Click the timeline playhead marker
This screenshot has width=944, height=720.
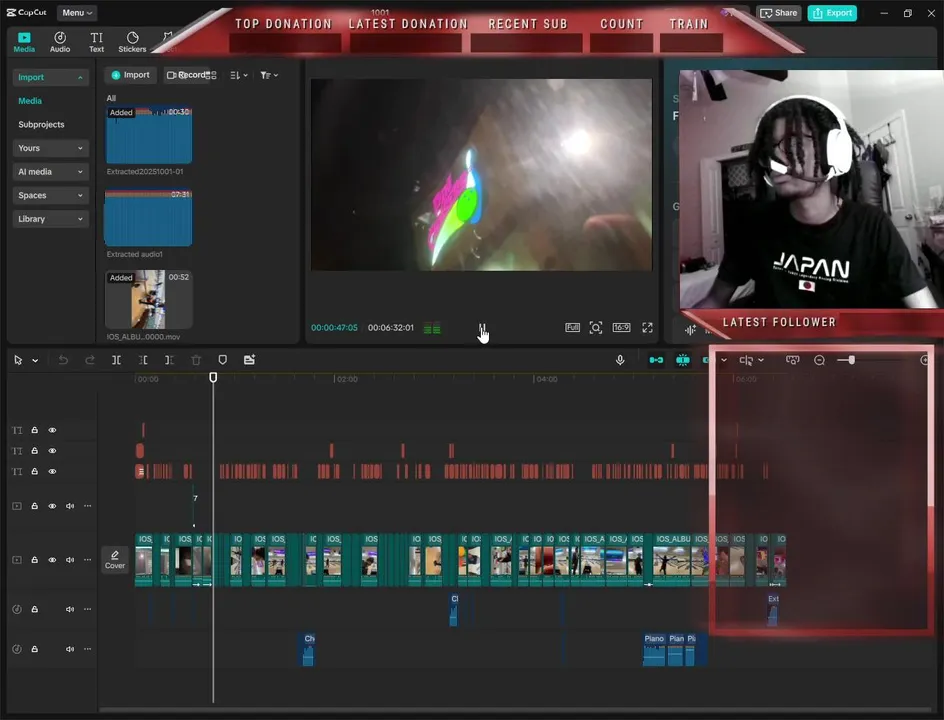tap(213, 377)
